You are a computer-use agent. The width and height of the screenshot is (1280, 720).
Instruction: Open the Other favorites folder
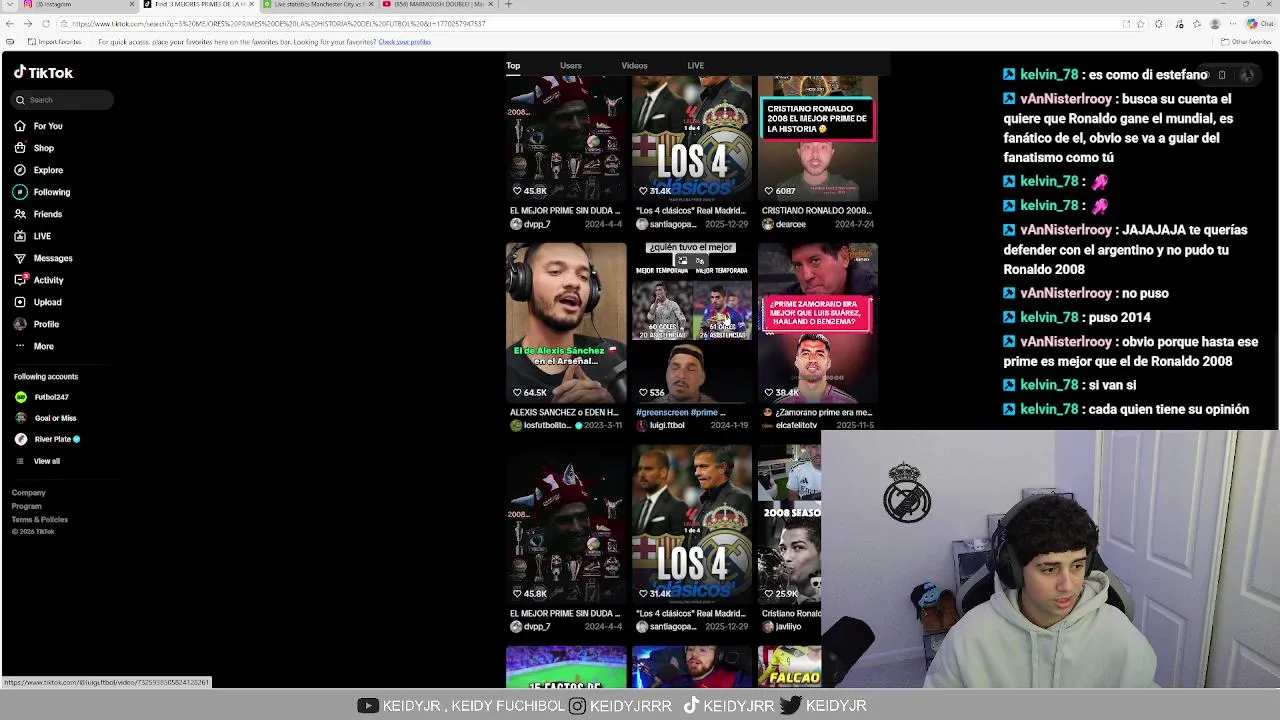click(x=1246, y=42)
